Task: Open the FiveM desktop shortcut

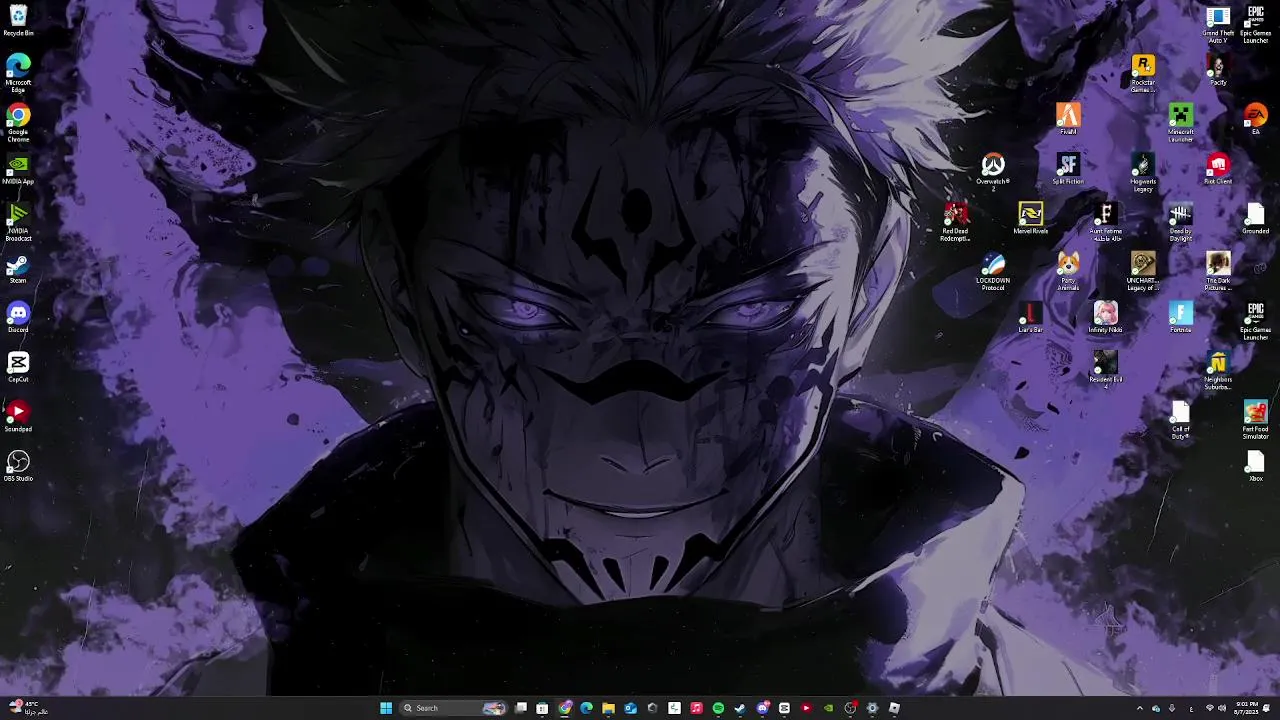Action: click(1068, 119)
